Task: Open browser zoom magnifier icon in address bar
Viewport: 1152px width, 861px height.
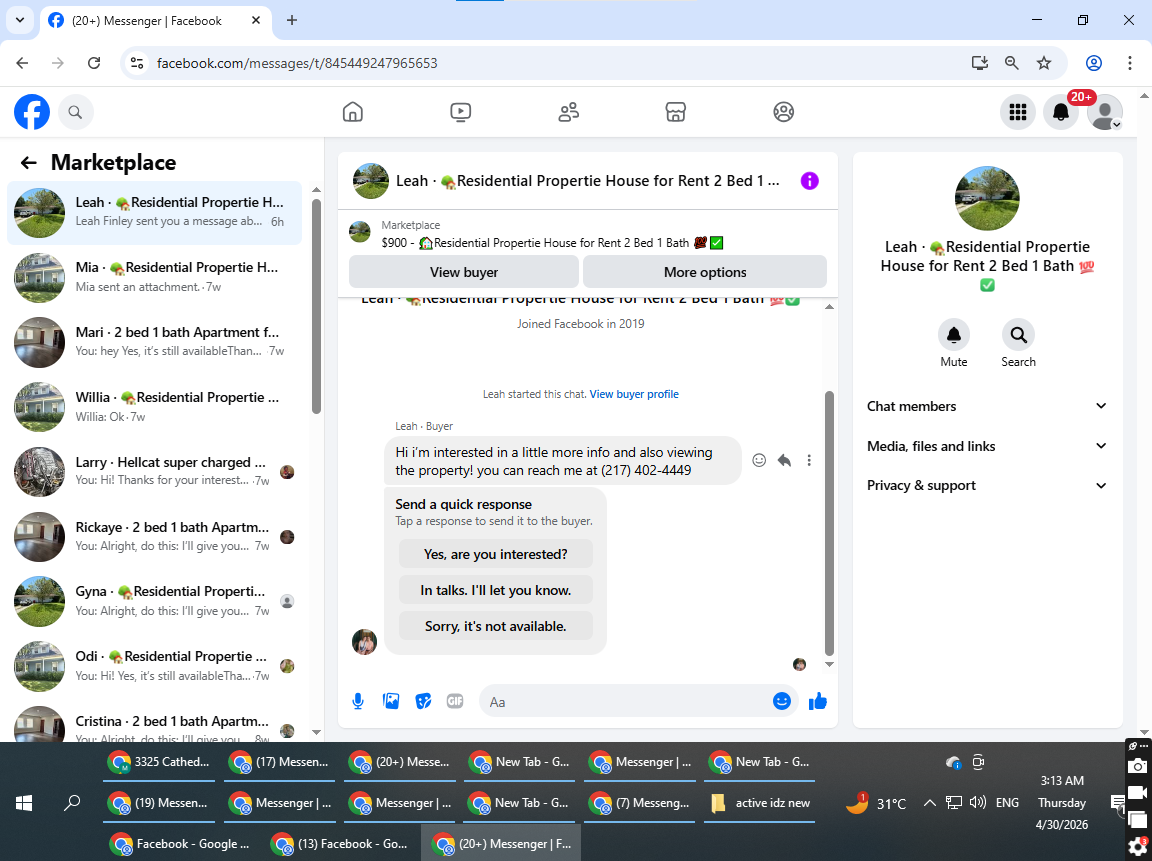Action: coord(1012,63)
